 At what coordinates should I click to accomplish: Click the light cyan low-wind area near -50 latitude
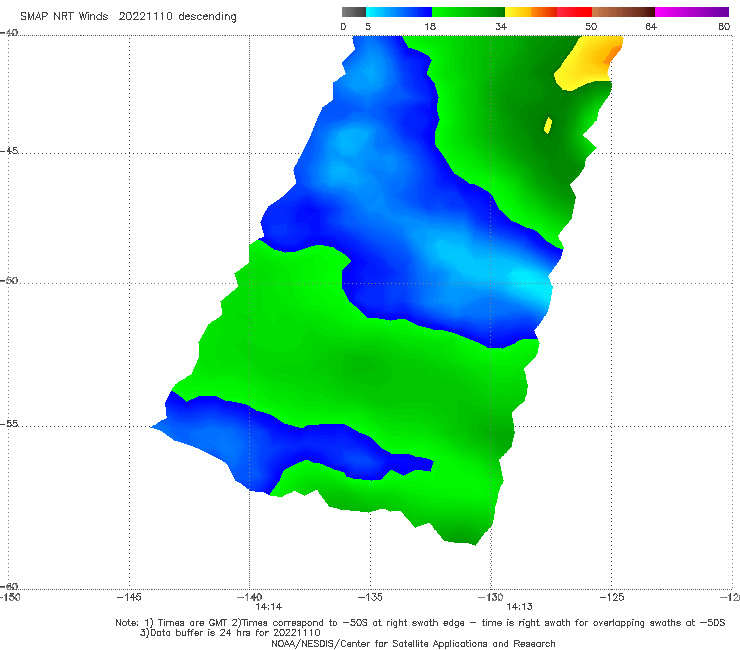pyautogui.click(x=531, y=283)
